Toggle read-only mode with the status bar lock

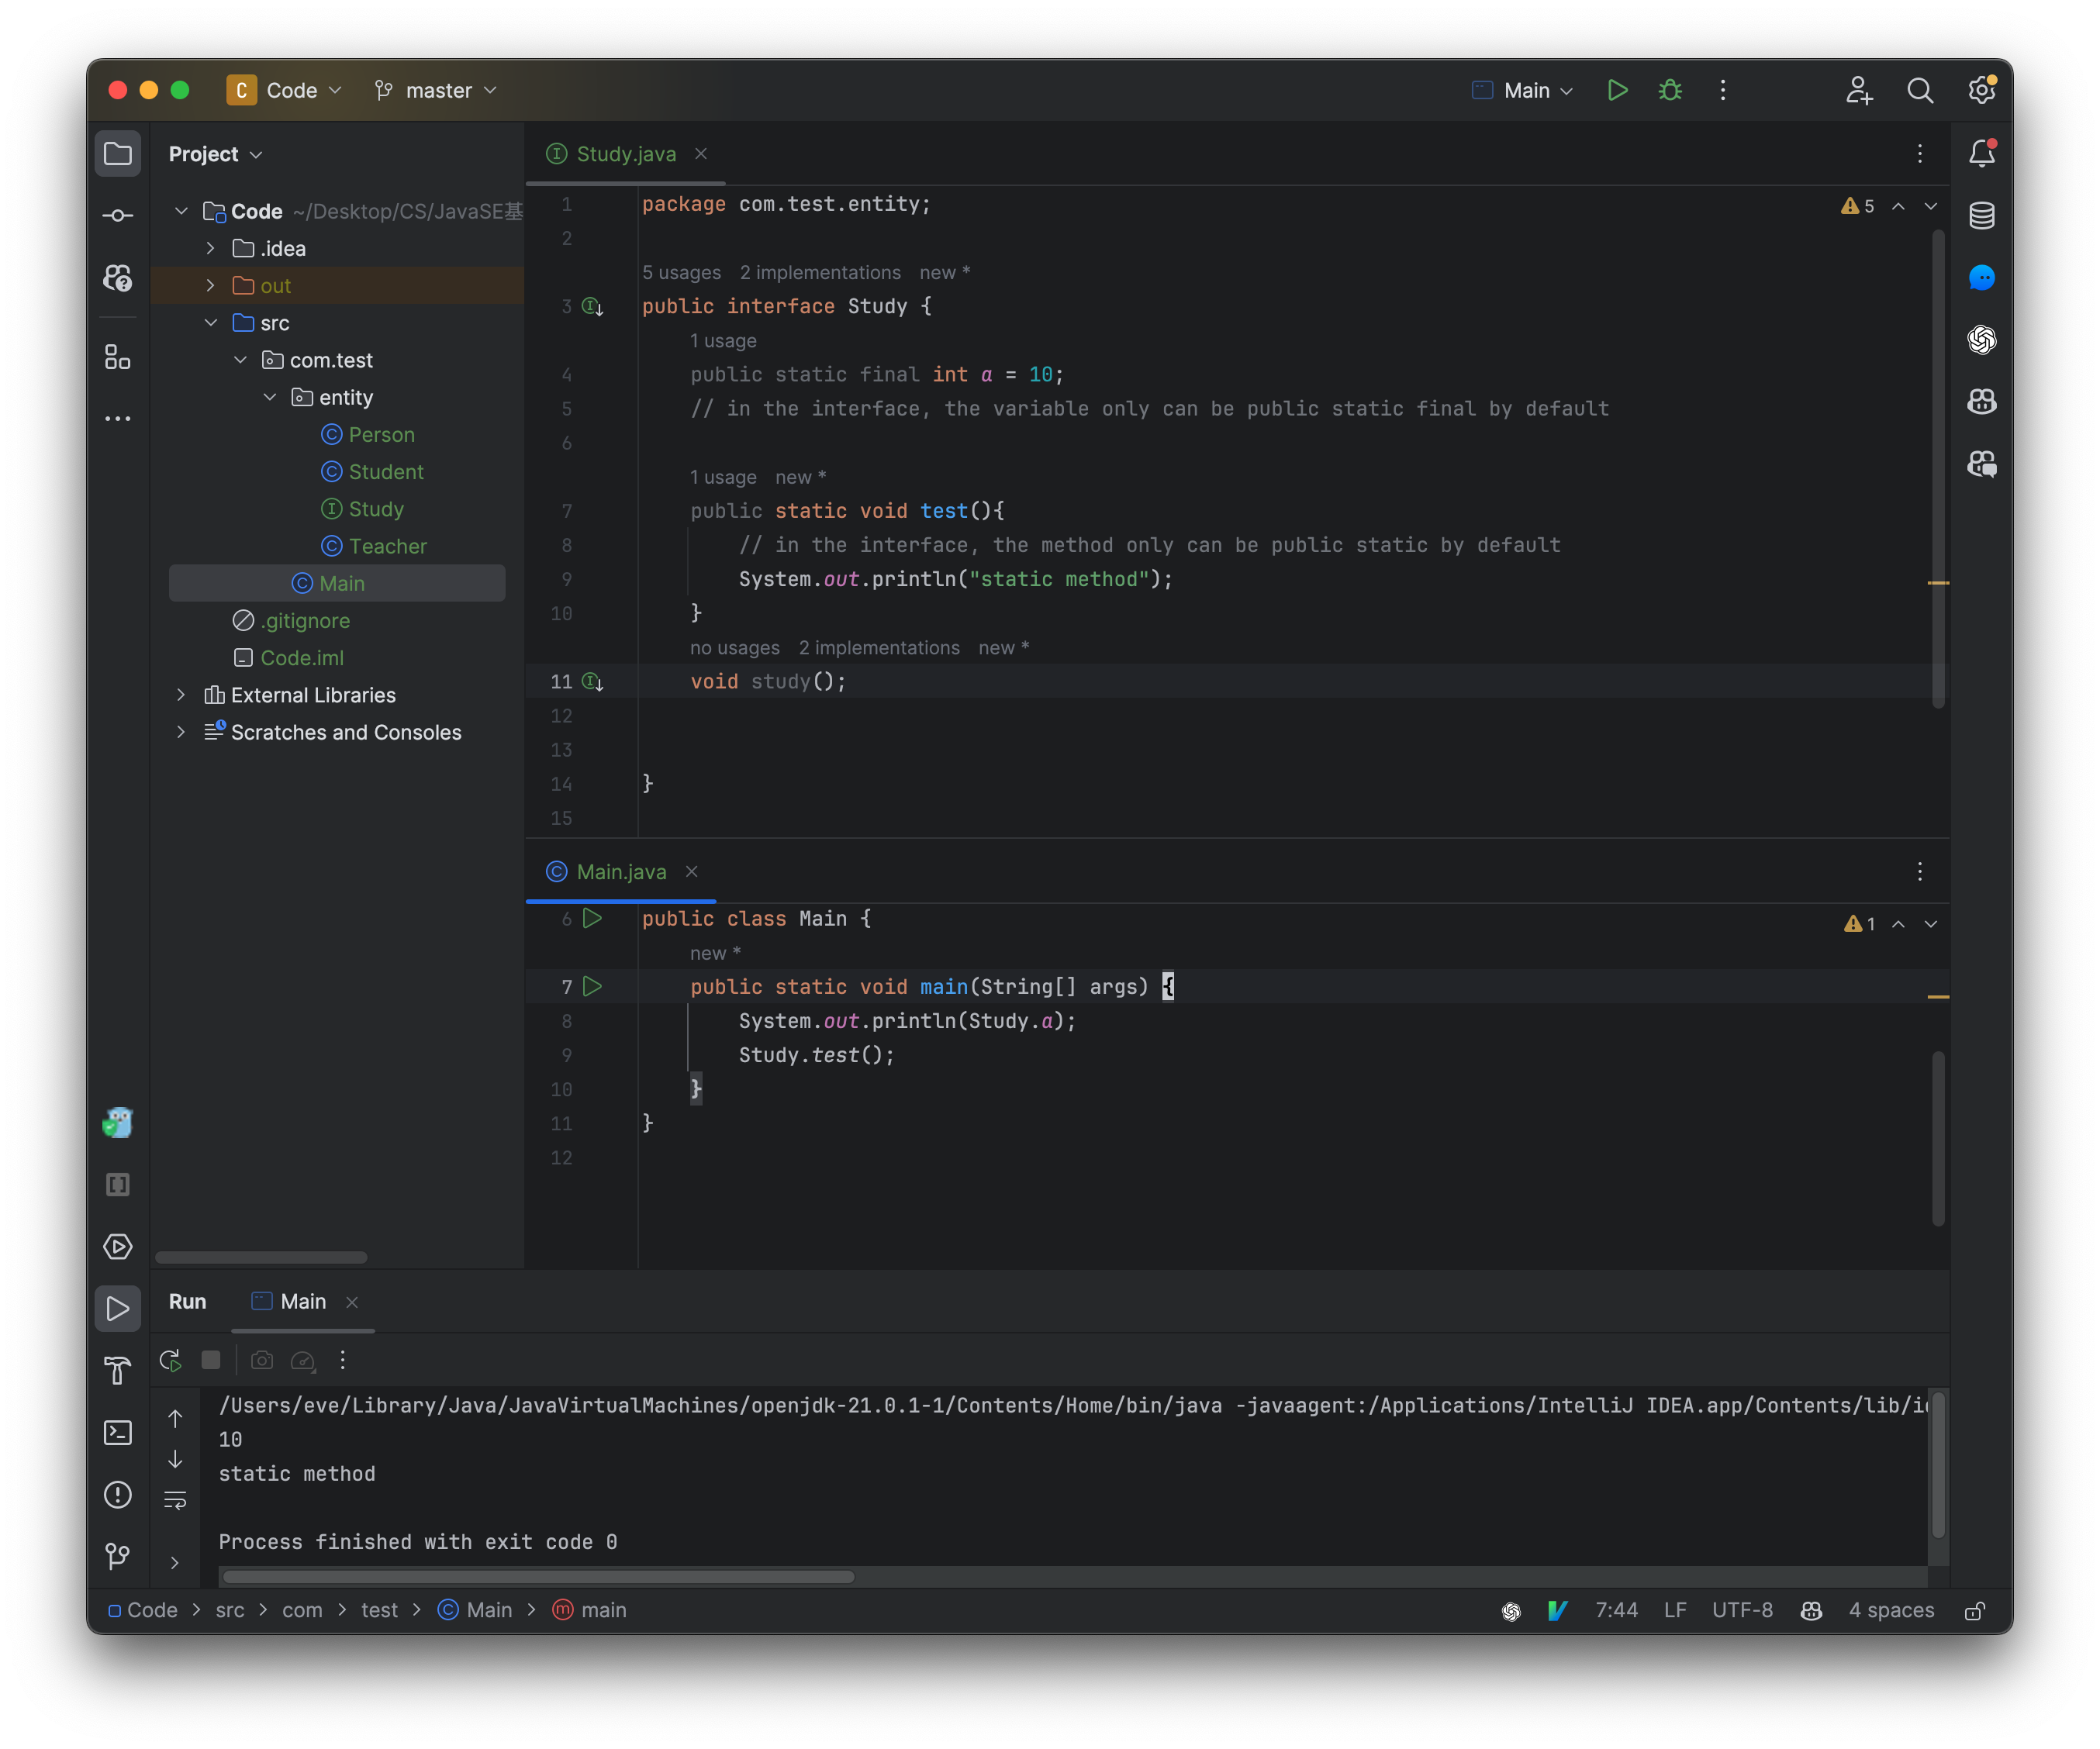(1976, 1610)
